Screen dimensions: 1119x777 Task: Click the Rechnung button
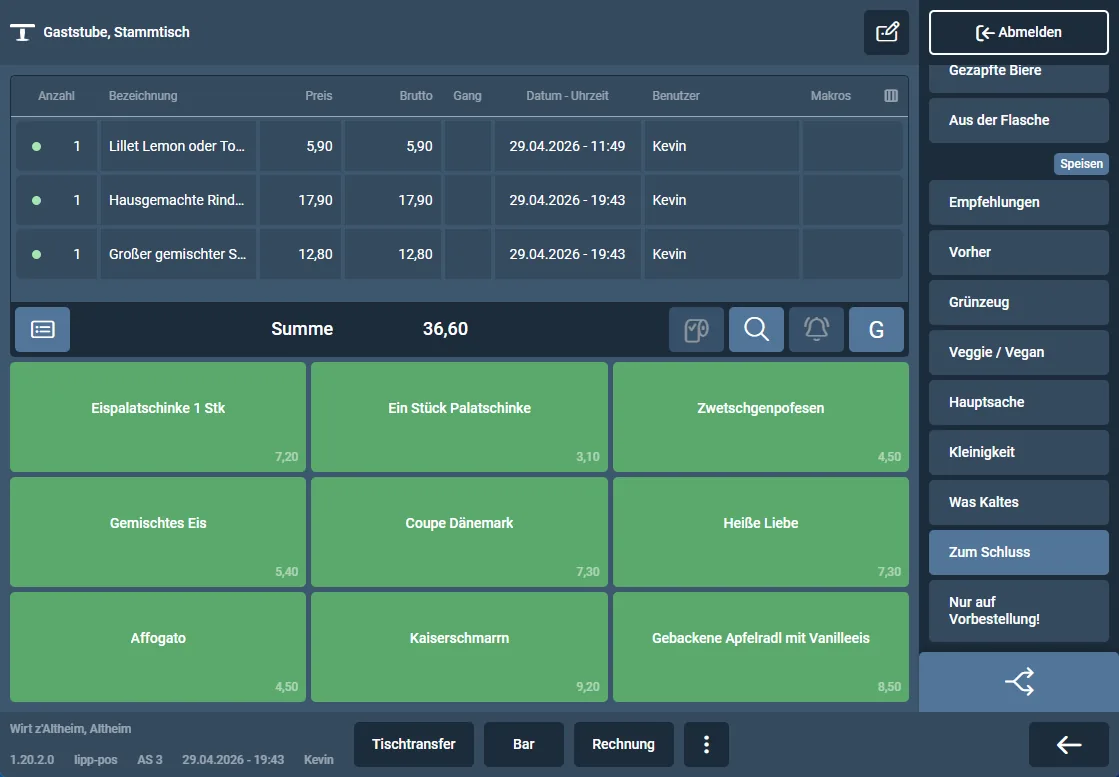(x=623, y=744)
